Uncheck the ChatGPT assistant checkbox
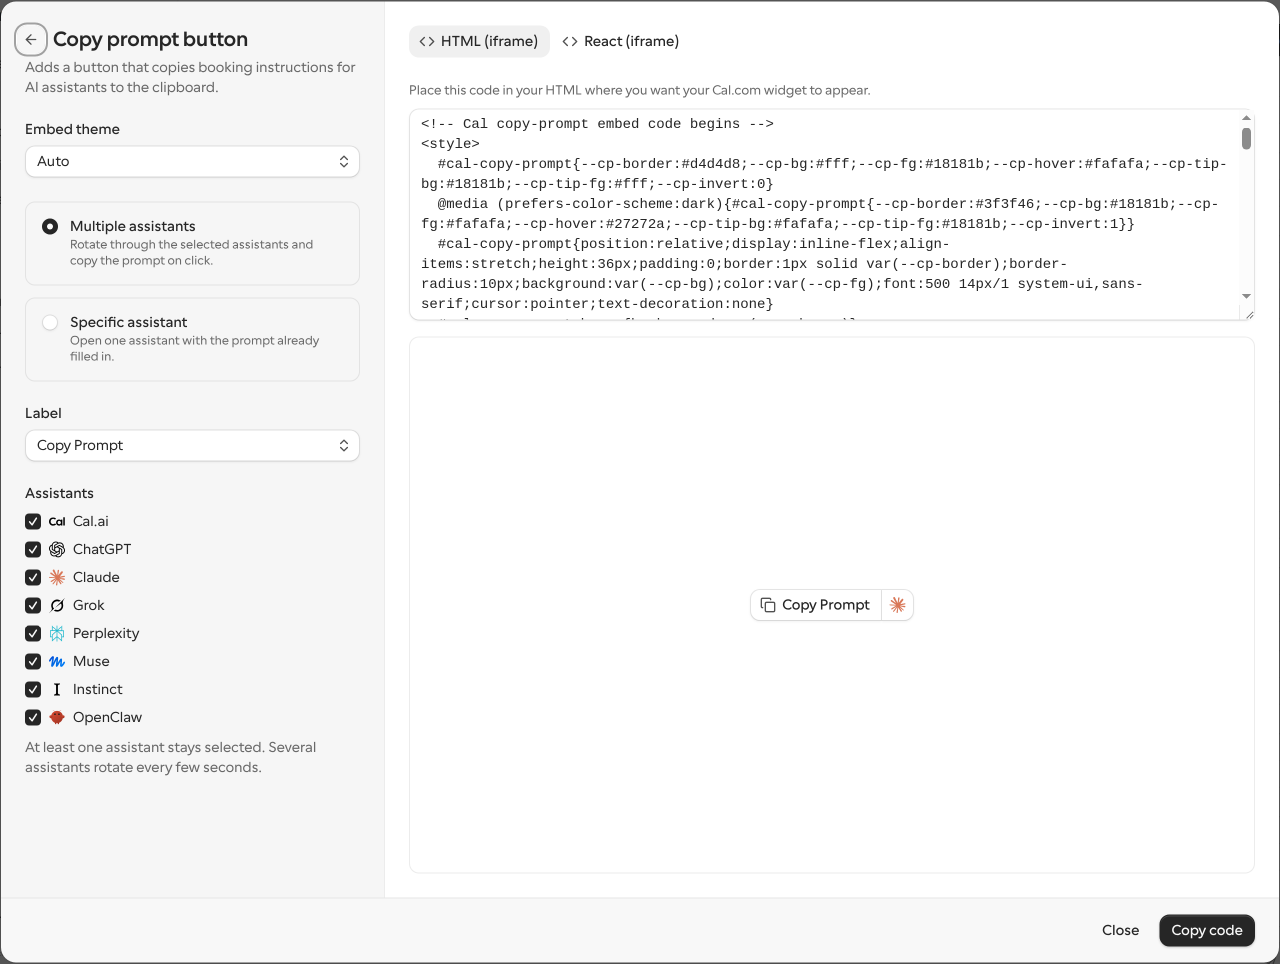 (x=33, y=549)
